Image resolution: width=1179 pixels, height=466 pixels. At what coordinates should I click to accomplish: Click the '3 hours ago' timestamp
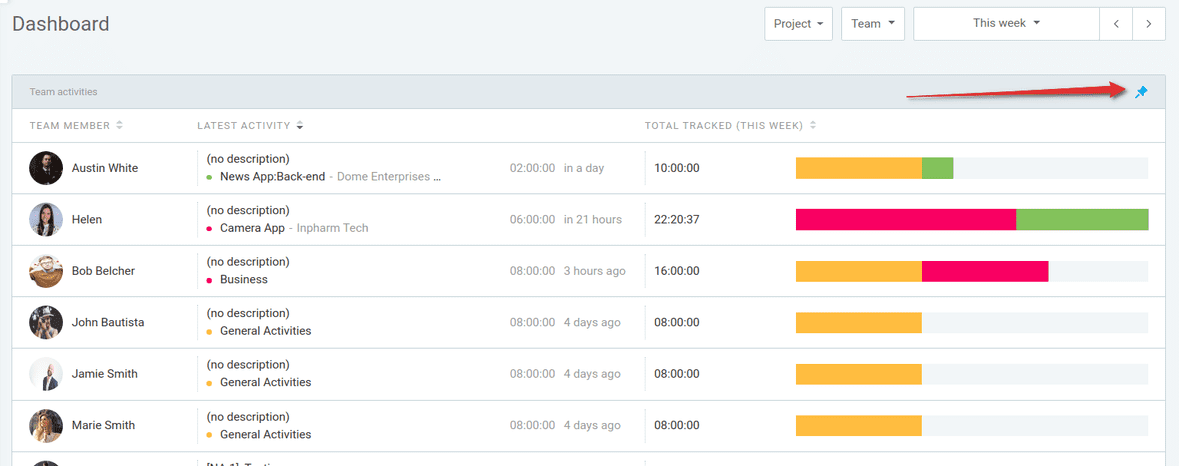pyautogui.click(x=595, y=271)
